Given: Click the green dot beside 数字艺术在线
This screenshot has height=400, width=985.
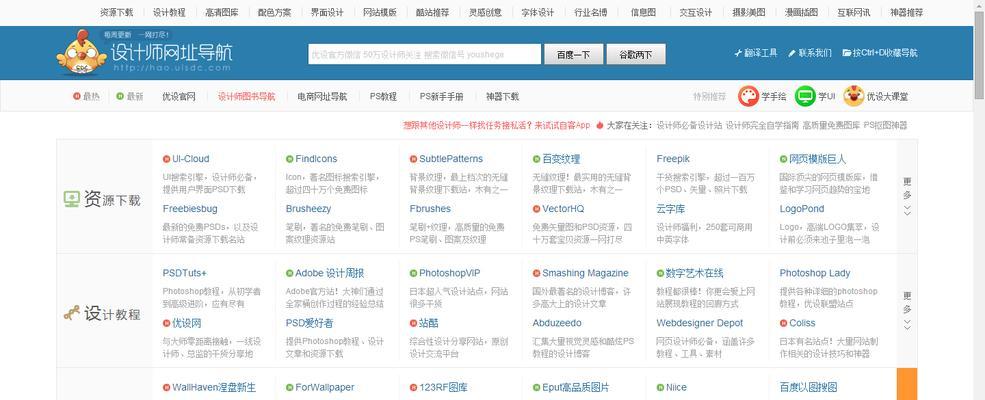Looking at the screenshot, I should click(660, 273).
